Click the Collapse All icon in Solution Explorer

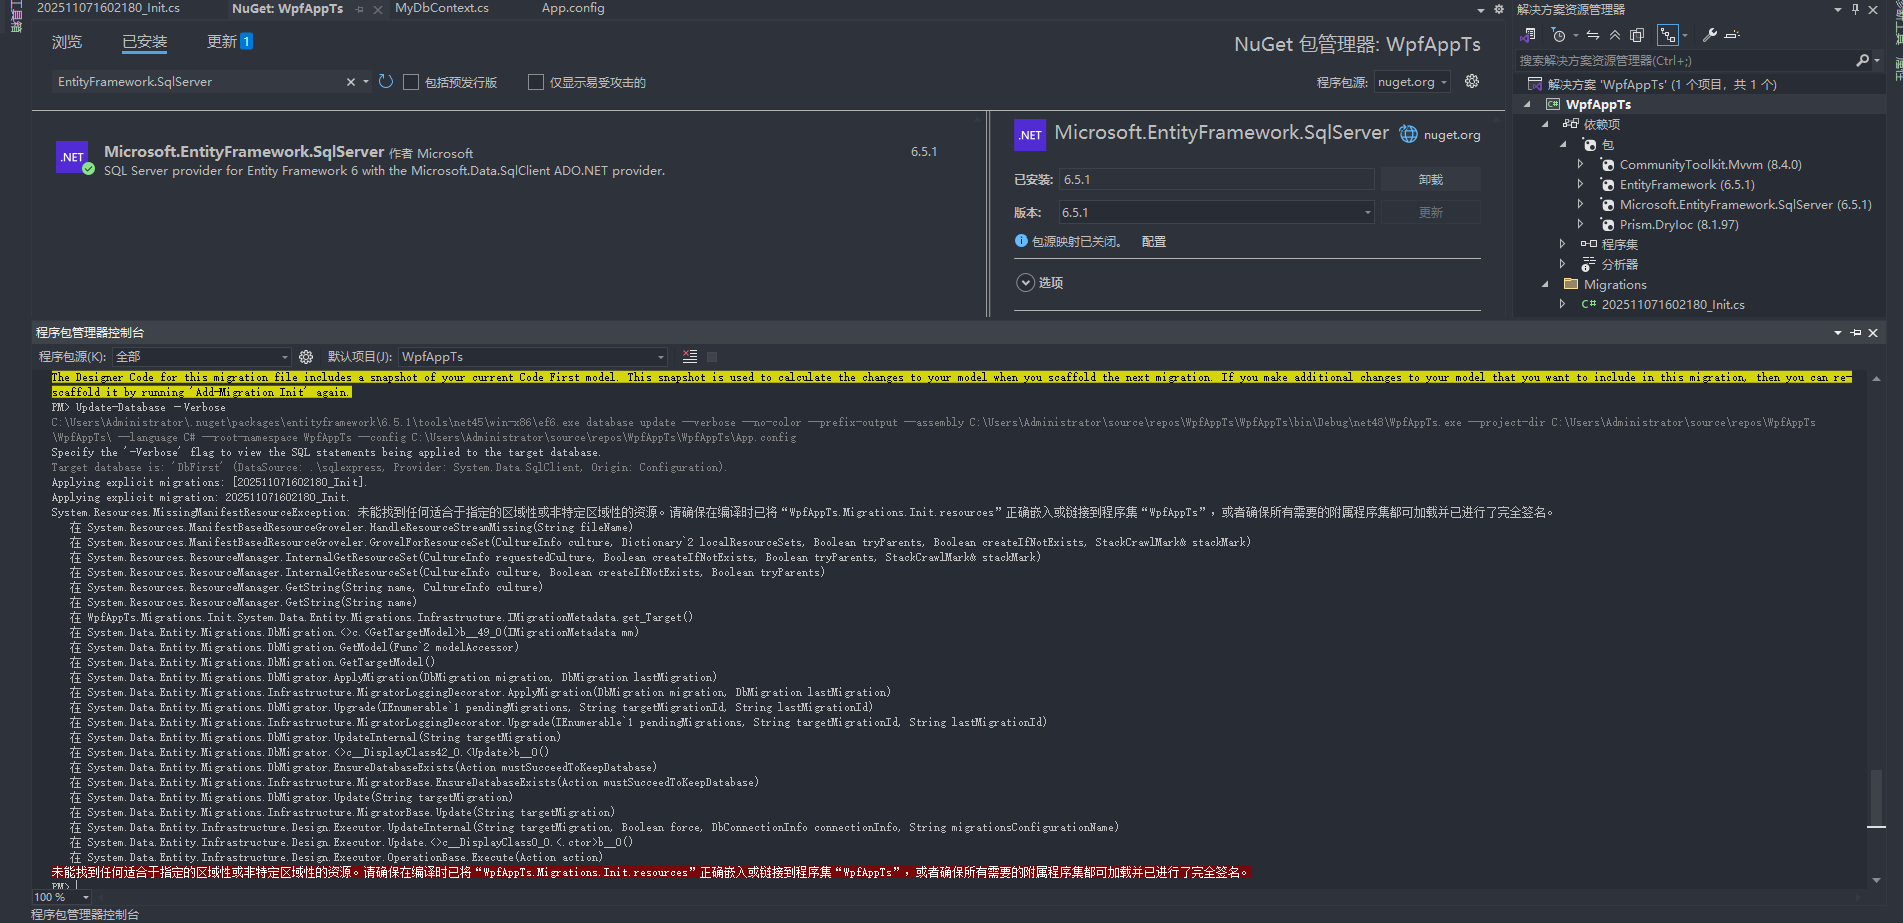point(1614,35)
